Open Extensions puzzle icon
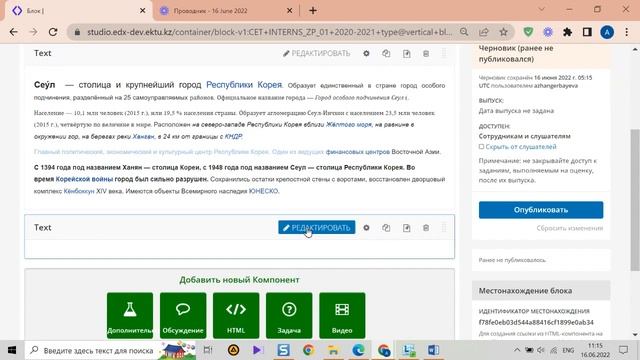 tap(567, 32)
